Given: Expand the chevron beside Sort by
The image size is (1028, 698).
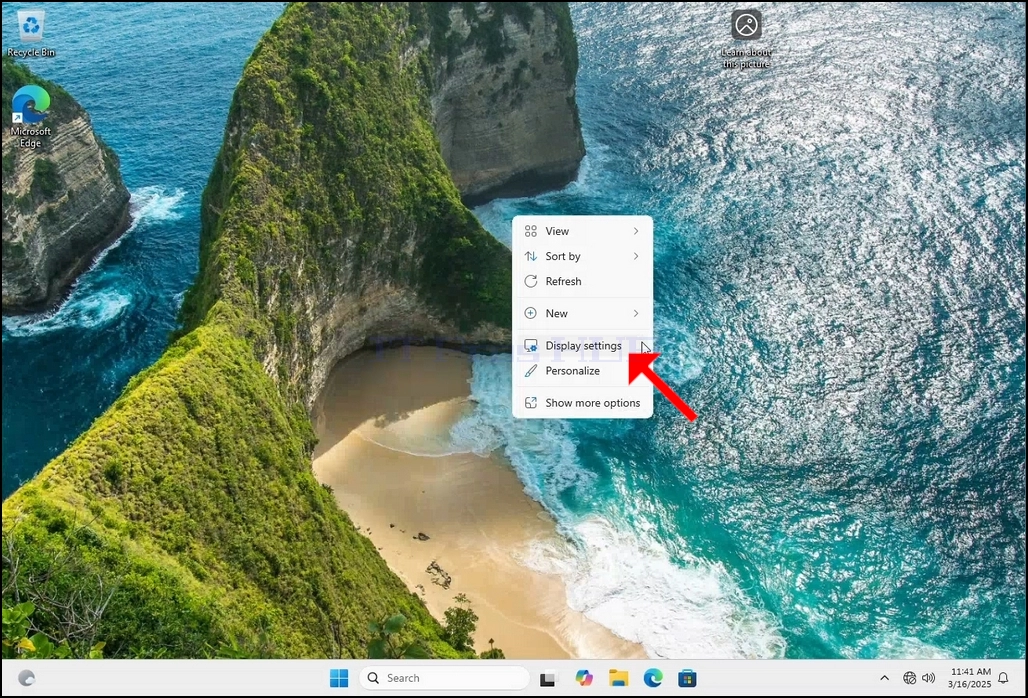Looking at the screenshot, I should click(635, 256).
